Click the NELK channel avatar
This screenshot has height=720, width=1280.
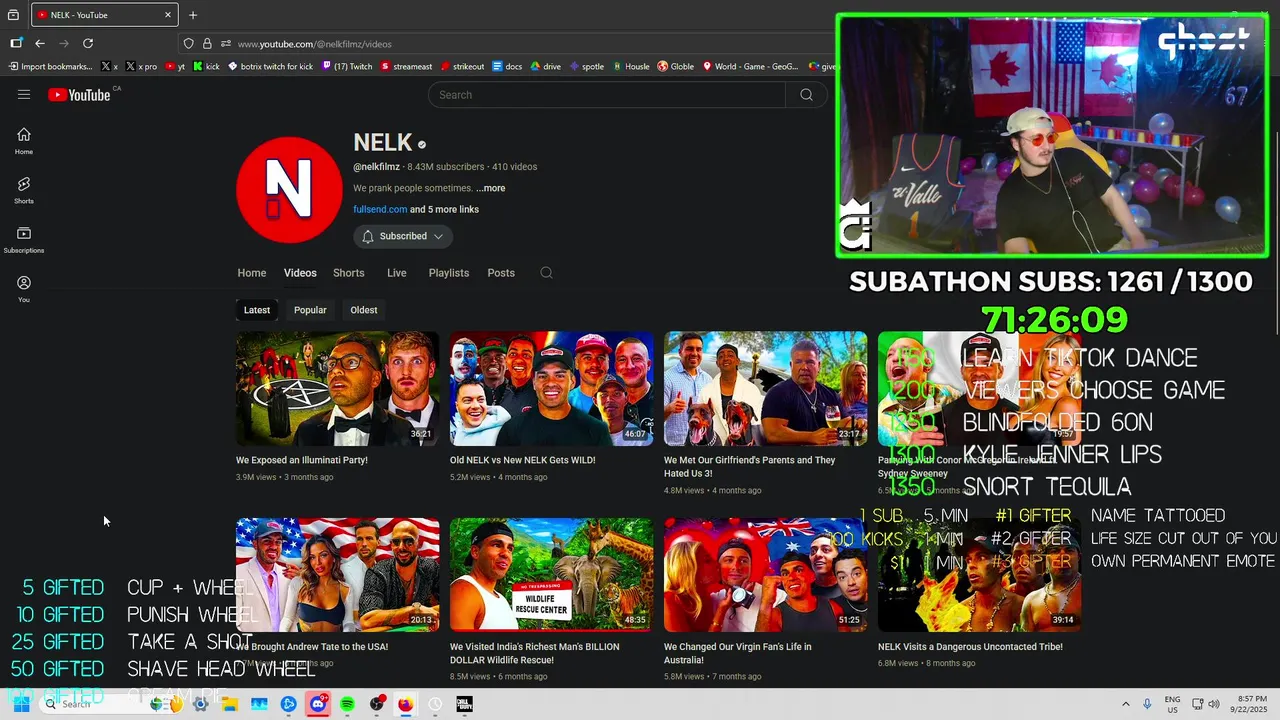tap(289, 190)
